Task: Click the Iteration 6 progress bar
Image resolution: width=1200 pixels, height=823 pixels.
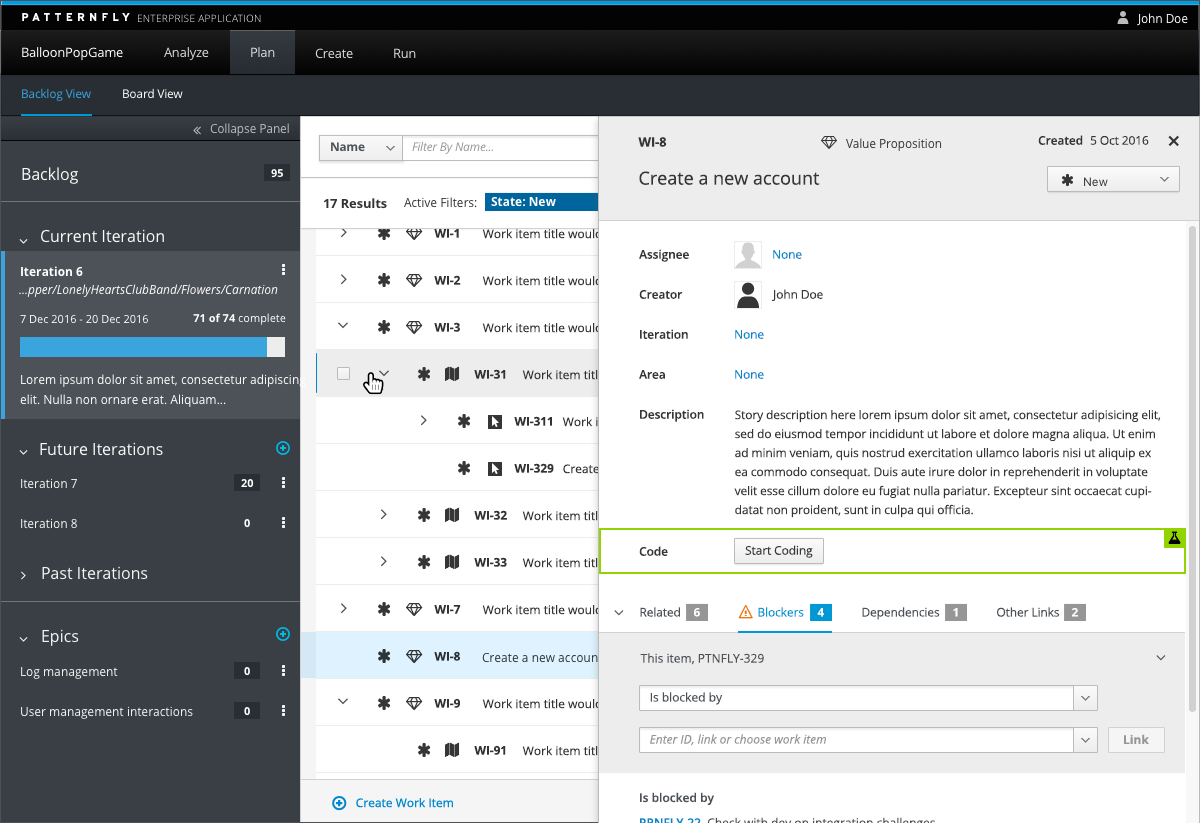Action: tap(152, 347)
